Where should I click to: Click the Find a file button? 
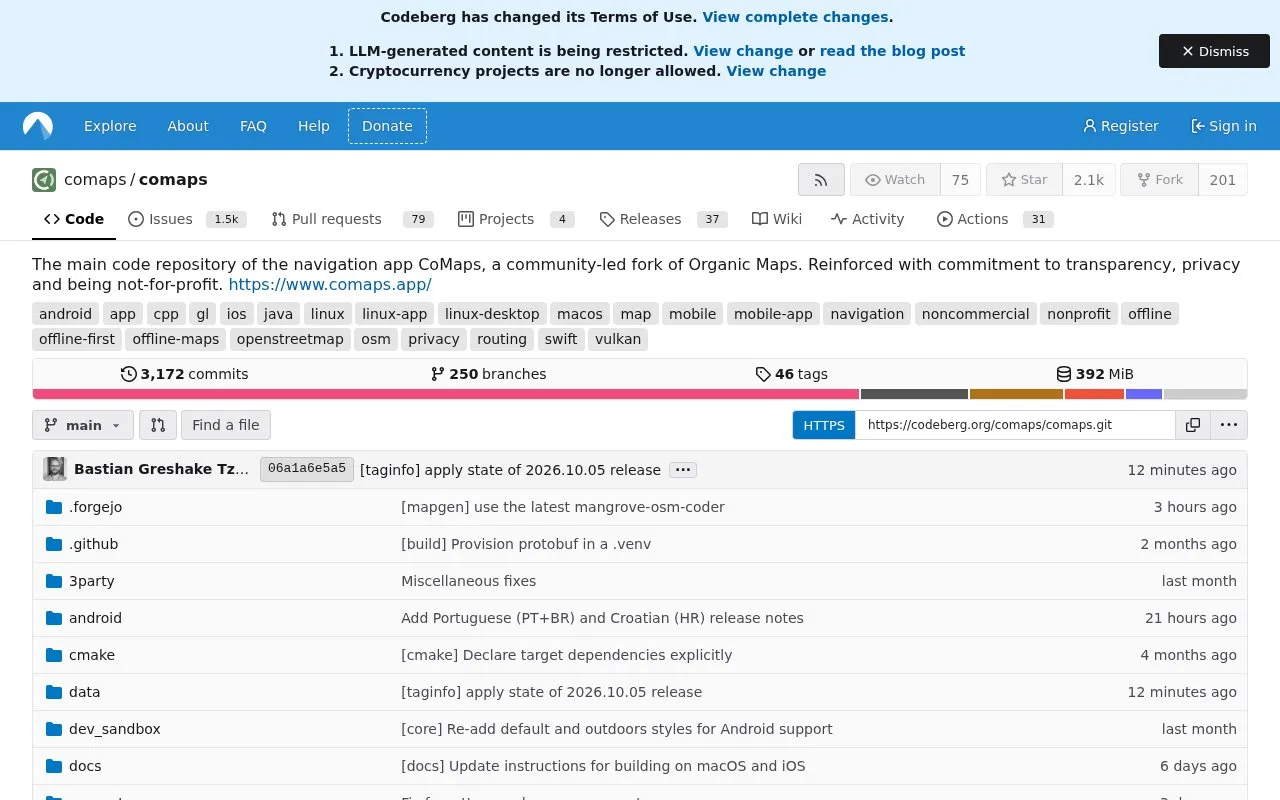(x=226, y=425)
